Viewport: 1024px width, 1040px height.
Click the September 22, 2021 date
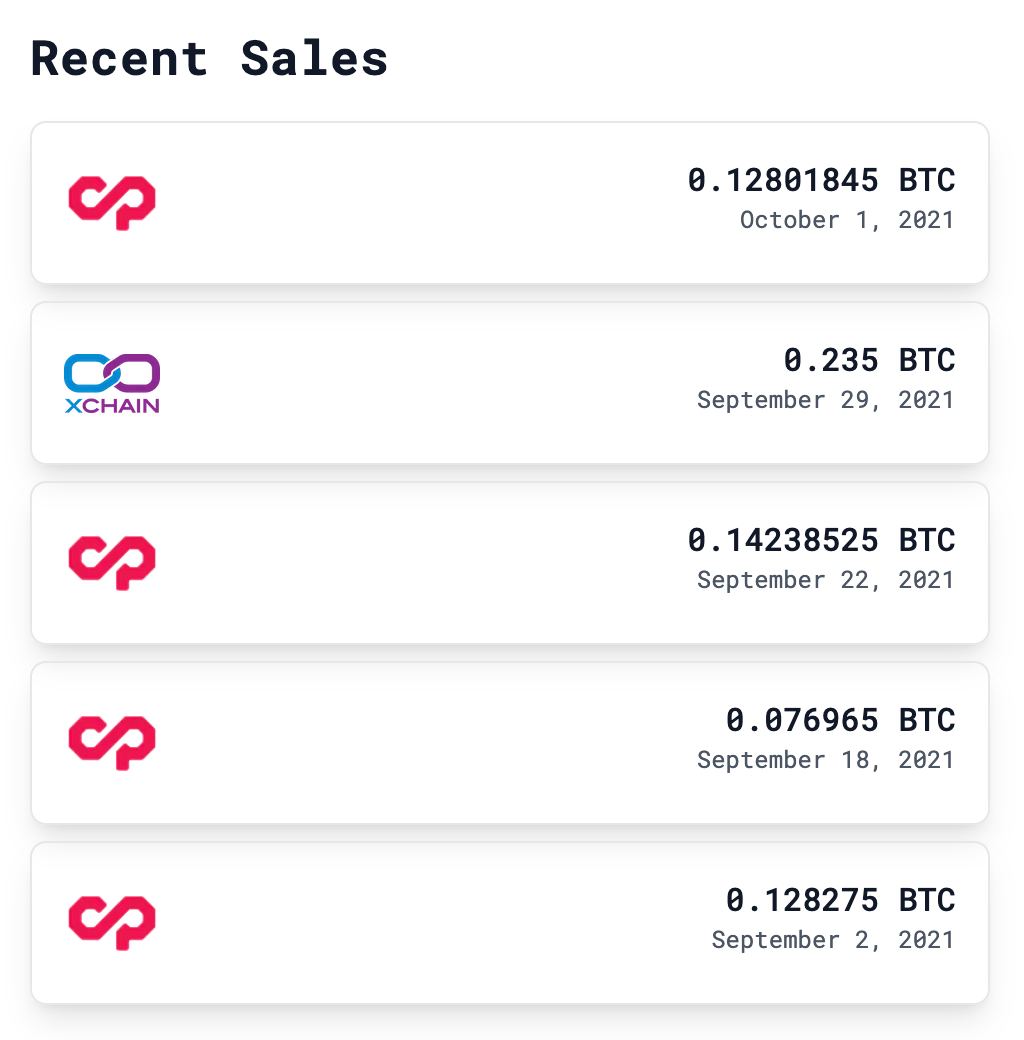826,580
